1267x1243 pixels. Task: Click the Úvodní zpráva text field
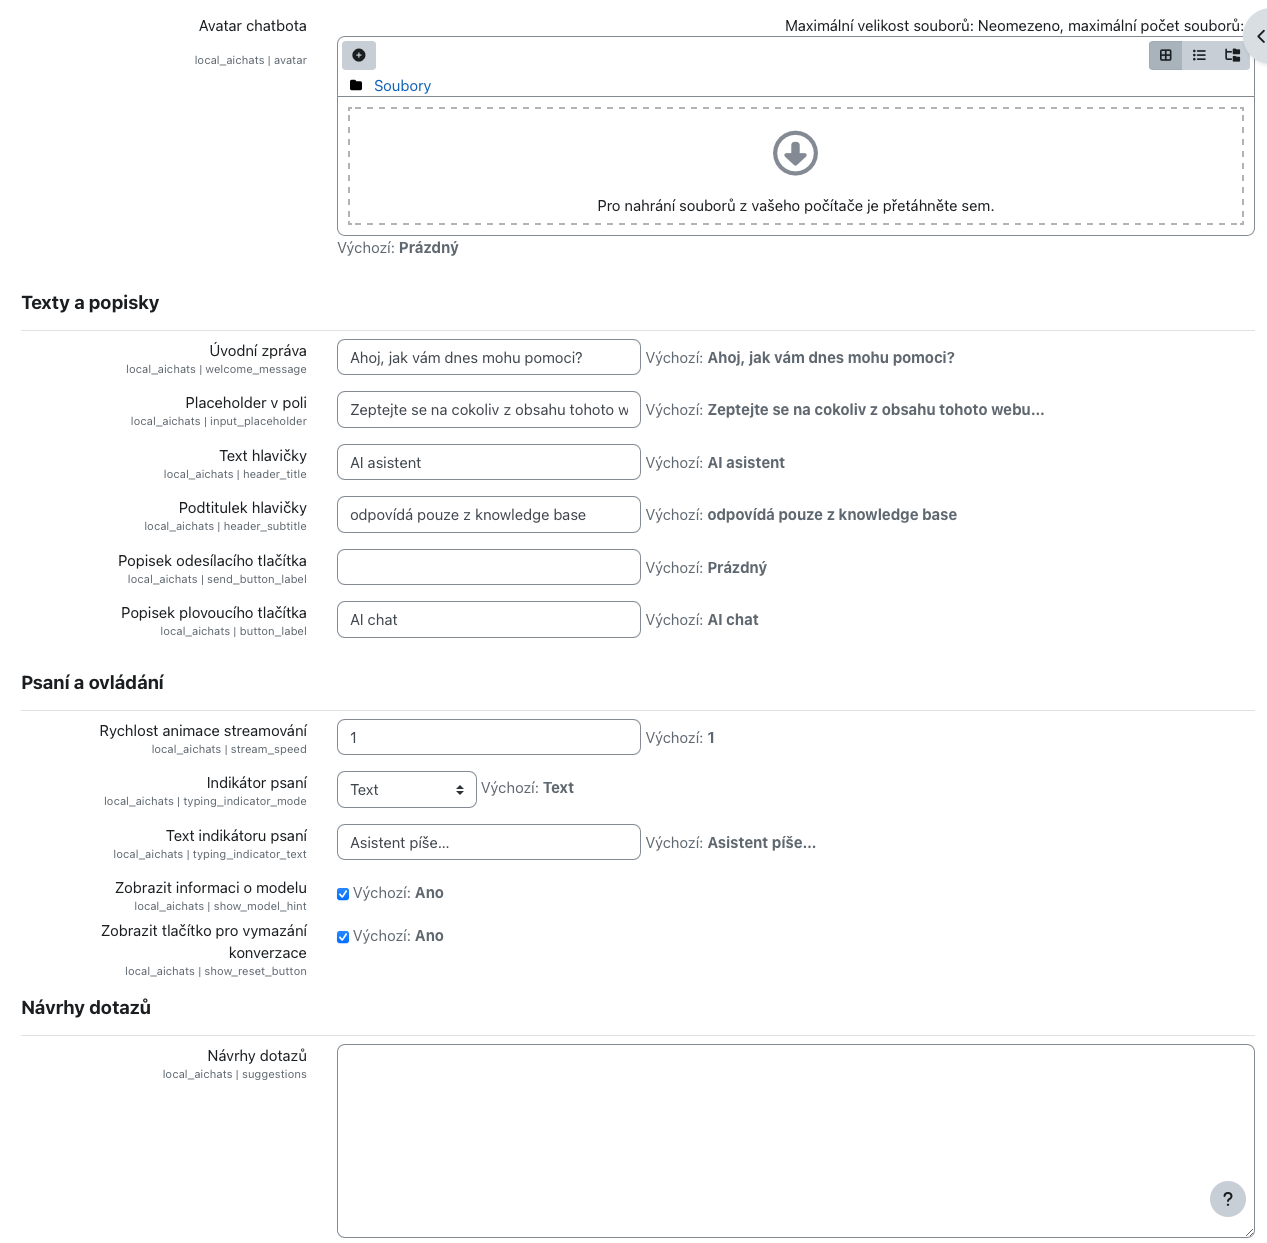coord(488,358)
